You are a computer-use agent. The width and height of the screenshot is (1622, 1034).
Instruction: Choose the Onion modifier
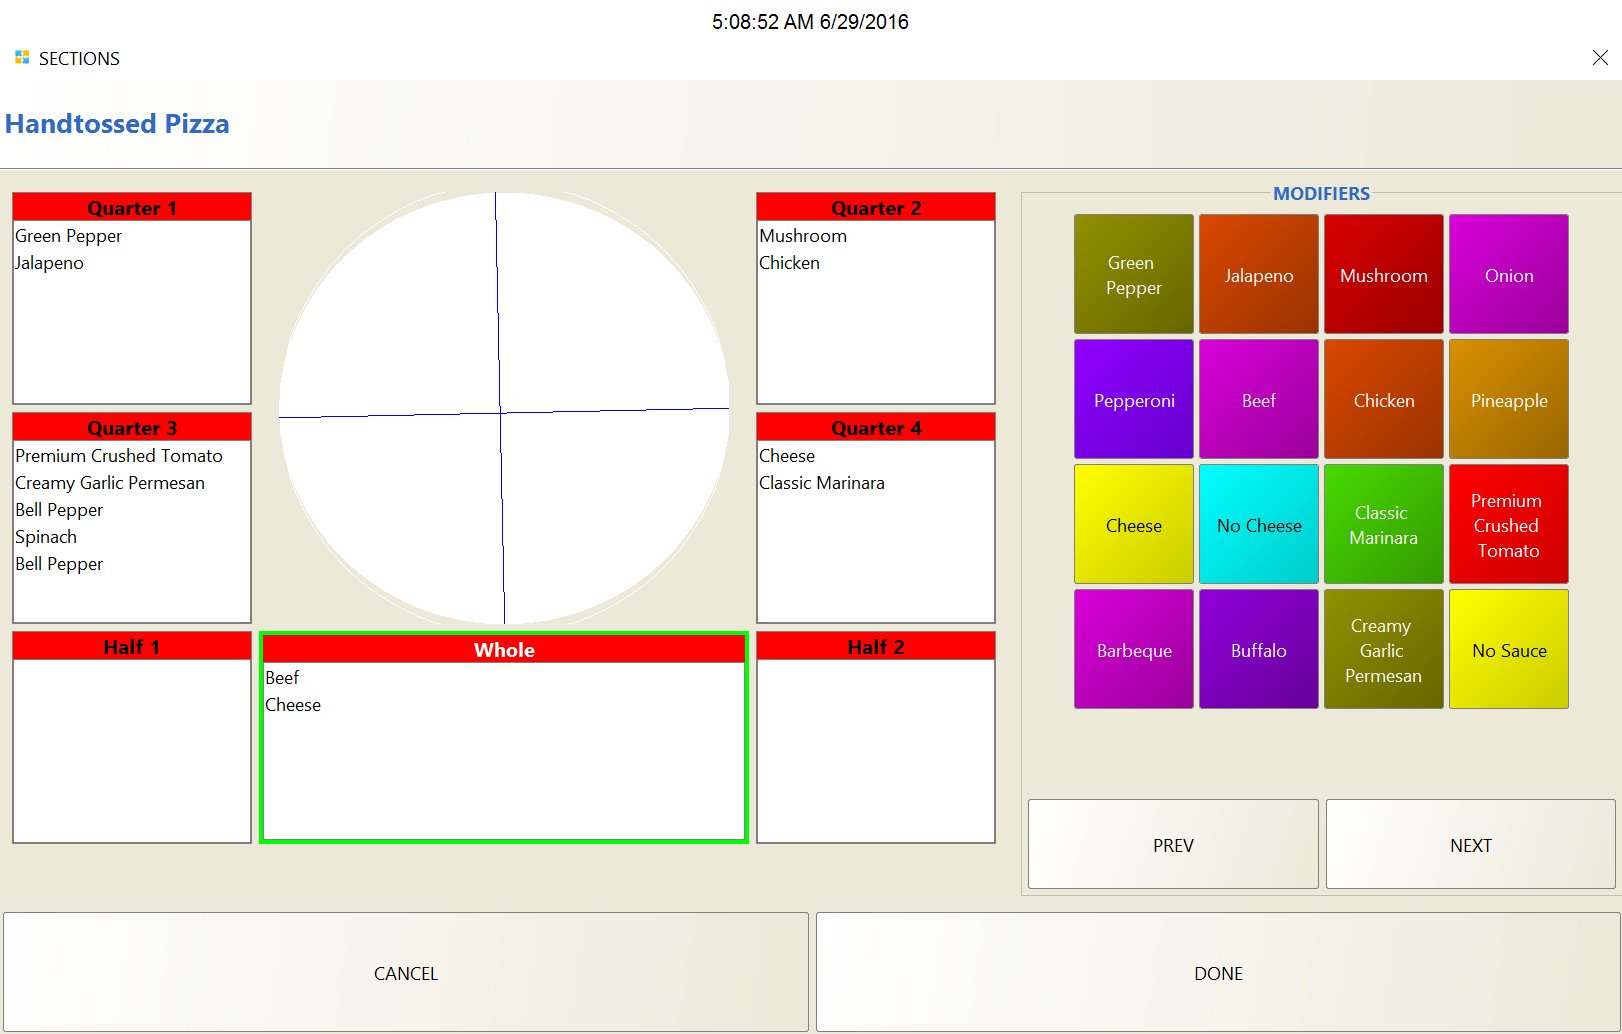(1508, 274)
